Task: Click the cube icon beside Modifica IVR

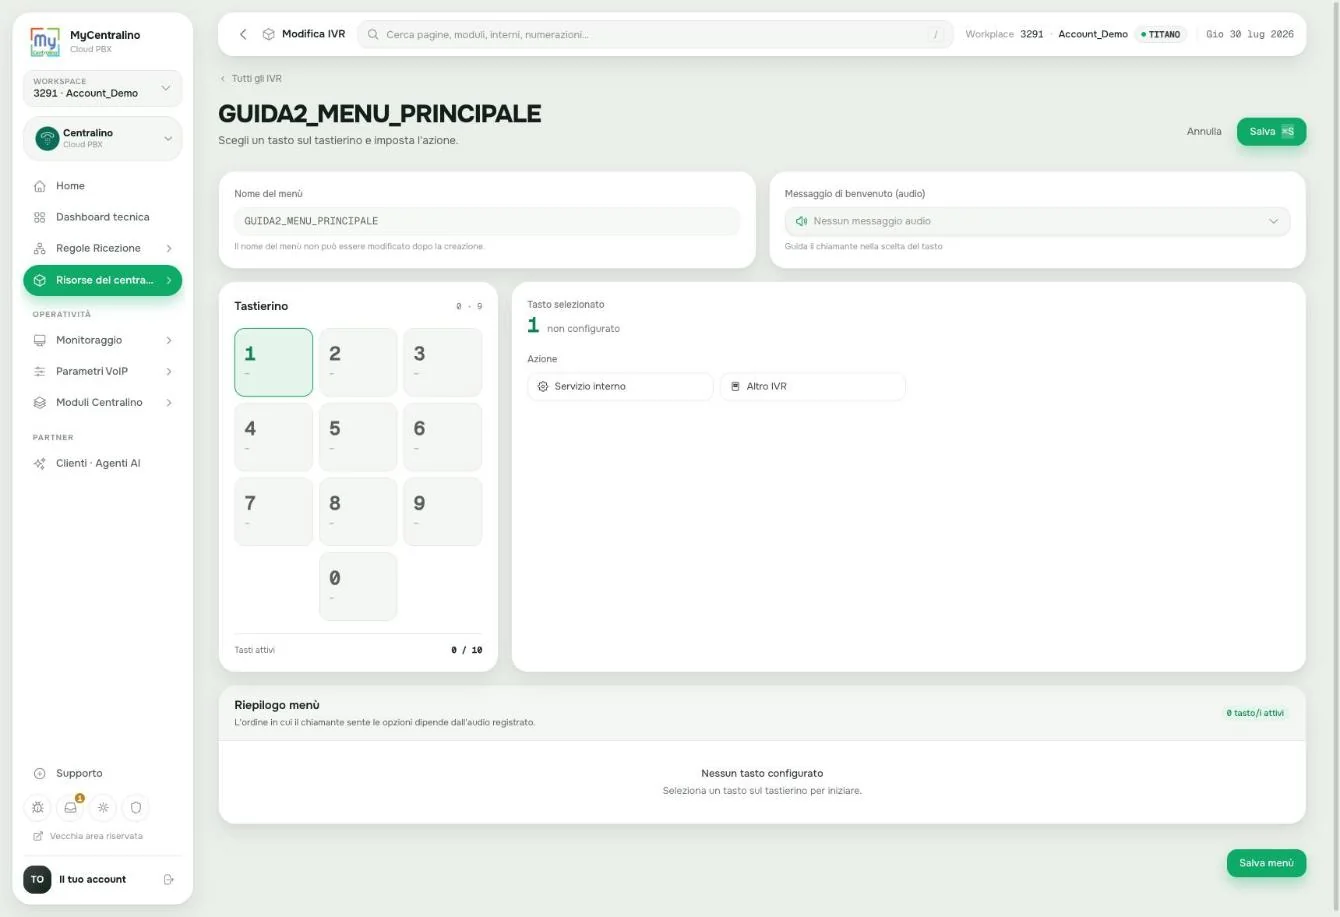Action: [268, 34]
